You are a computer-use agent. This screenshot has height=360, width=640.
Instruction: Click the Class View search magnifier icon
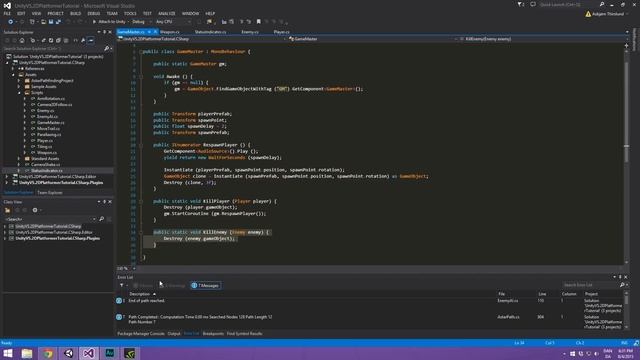tap(102, 219)
